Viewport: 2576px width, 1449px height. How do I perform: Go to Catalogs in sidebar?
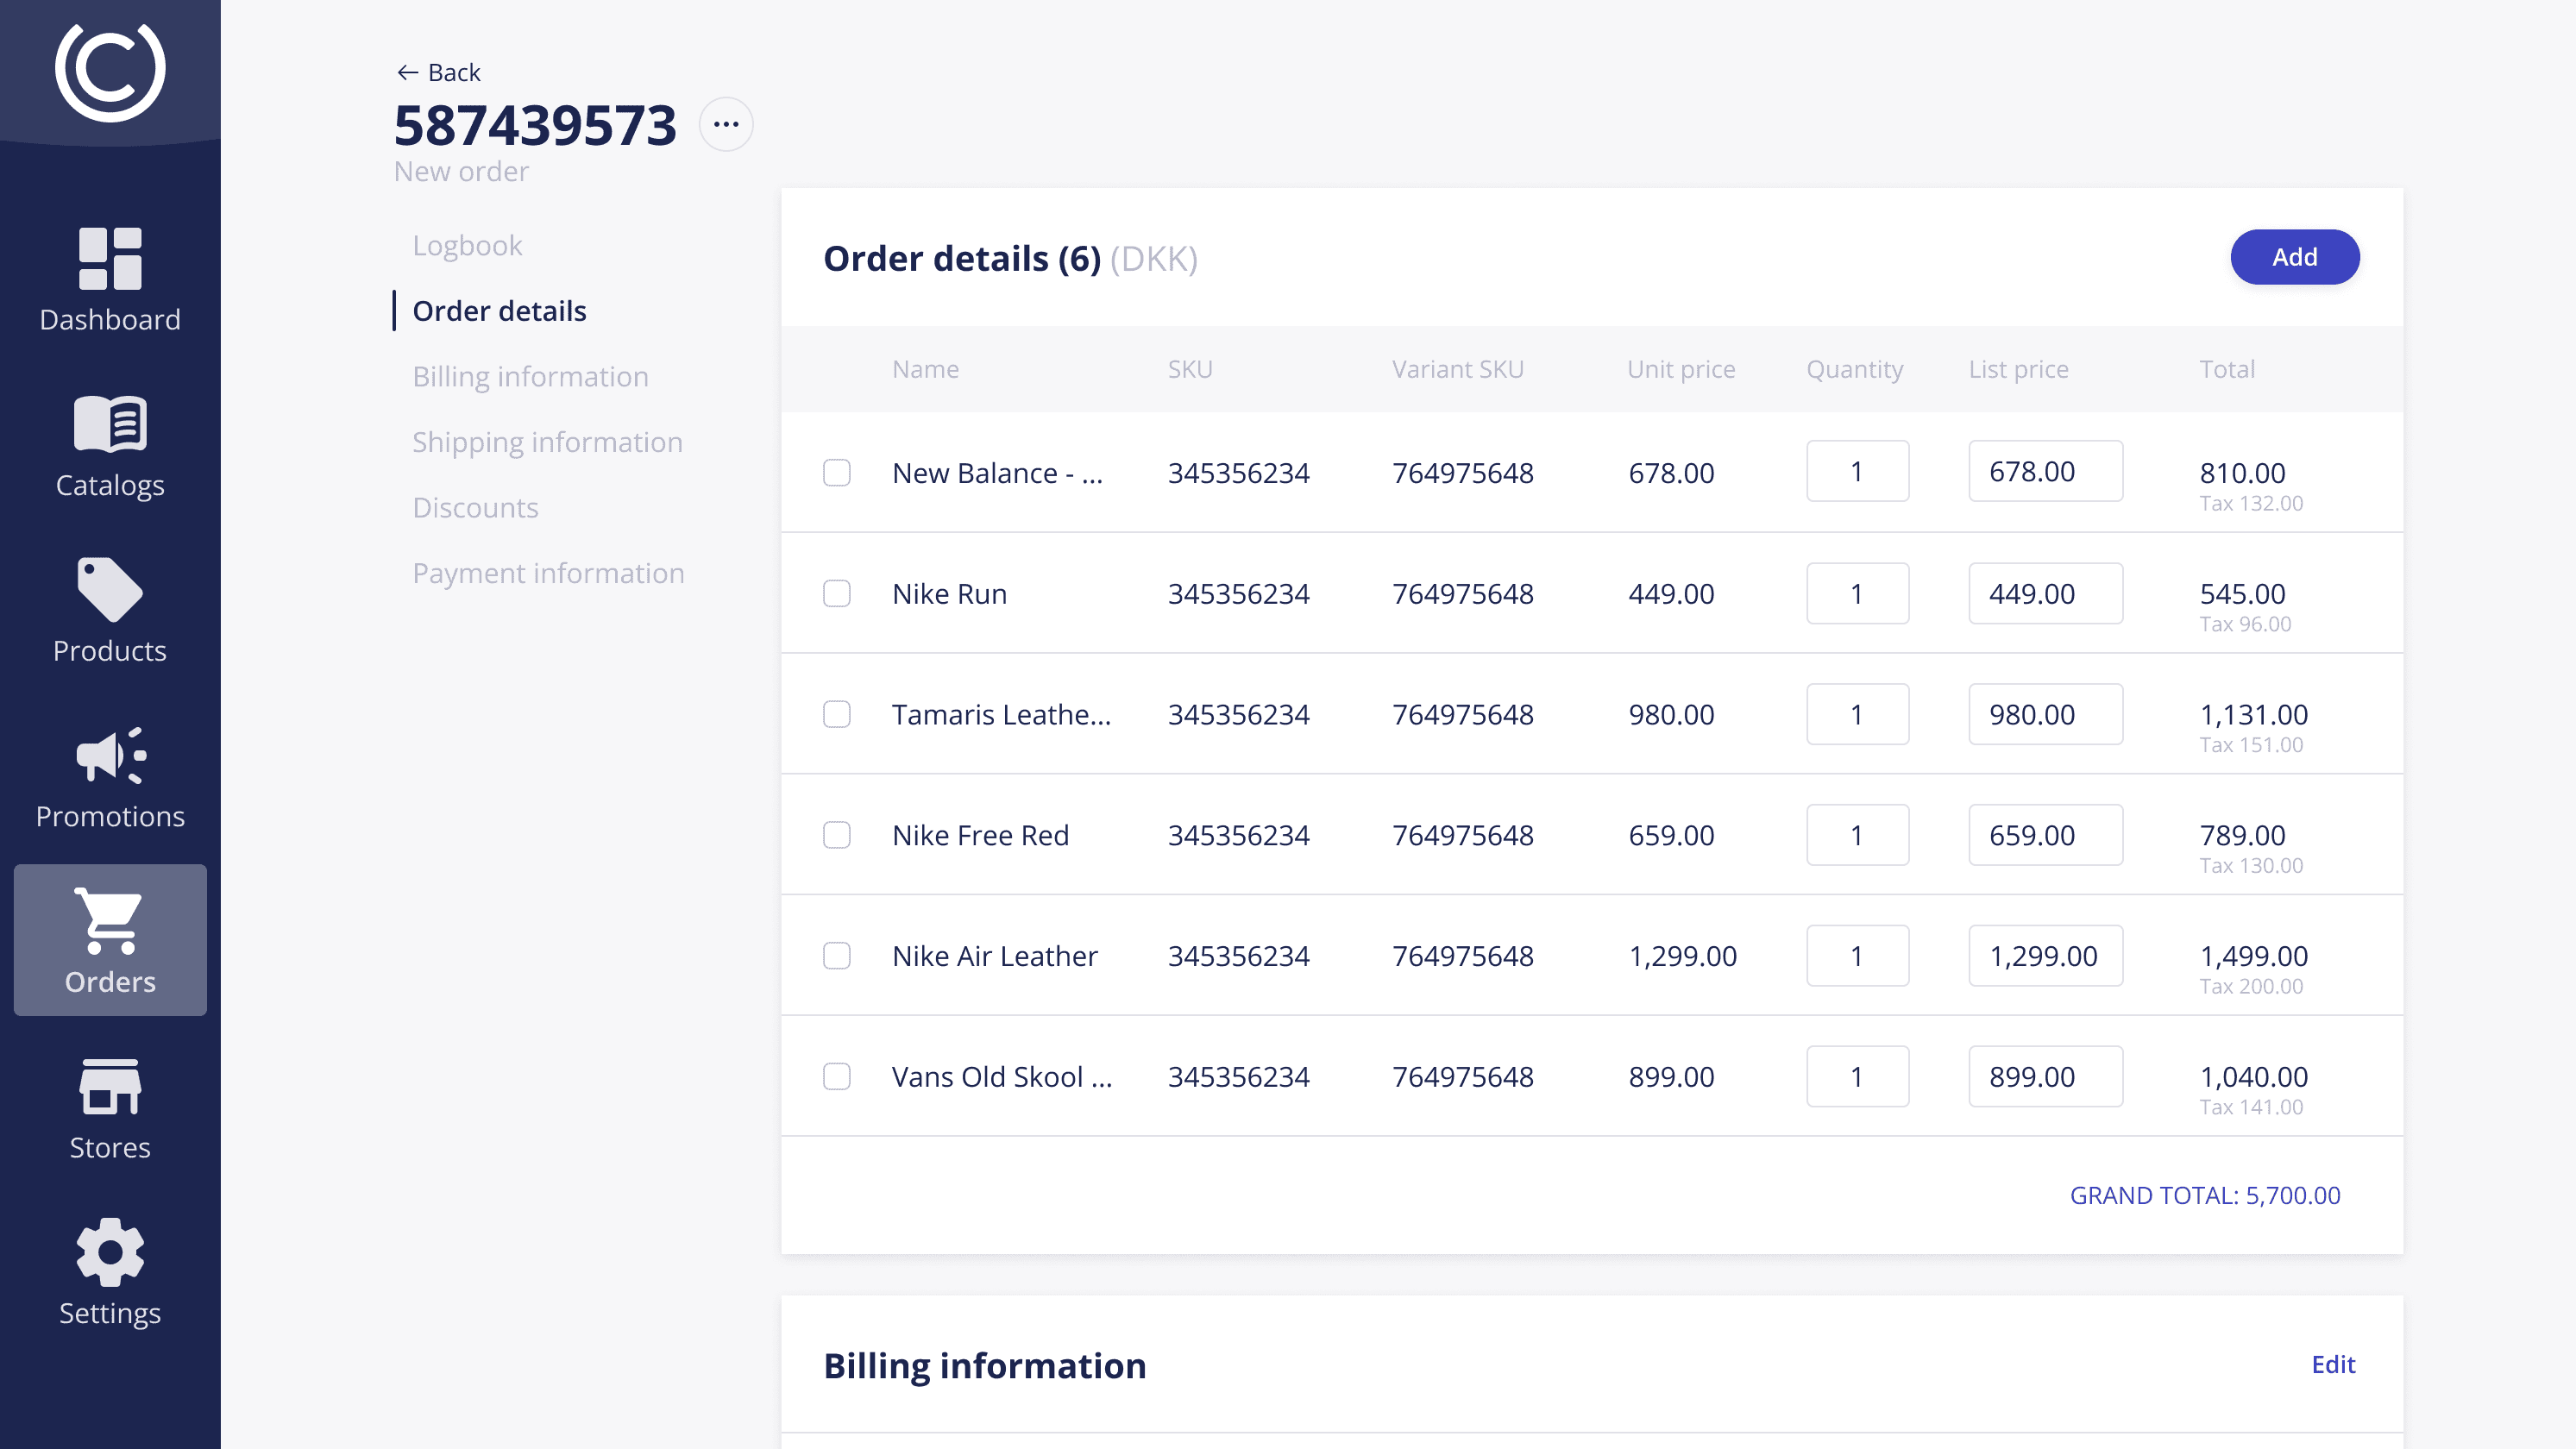[x=110, y=424]
